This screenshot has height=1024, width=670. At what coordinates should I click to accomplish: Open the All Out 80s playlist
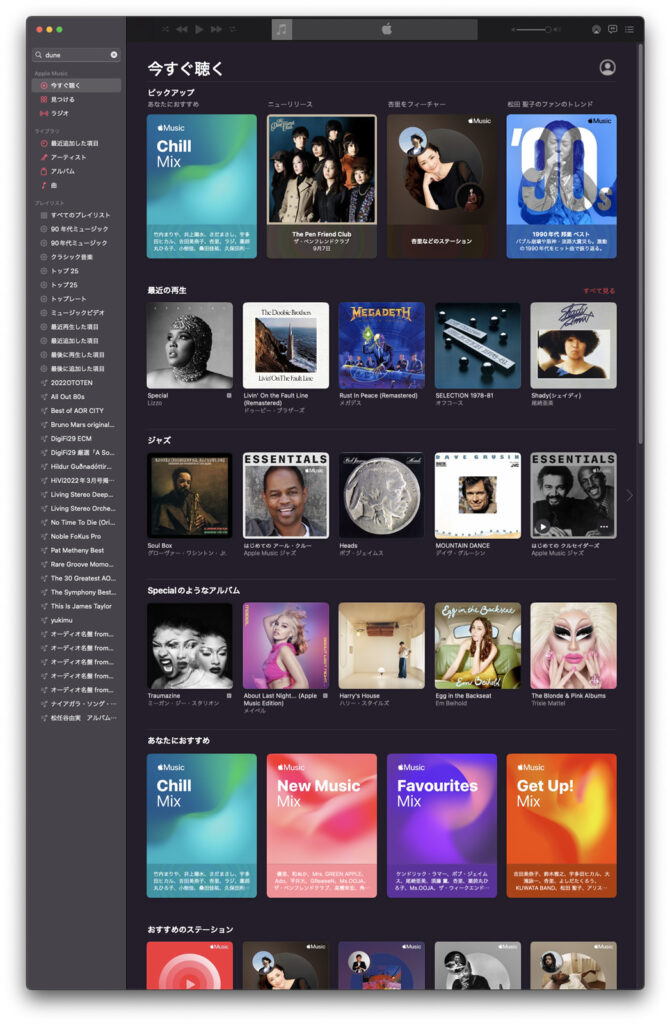point(76,396)
